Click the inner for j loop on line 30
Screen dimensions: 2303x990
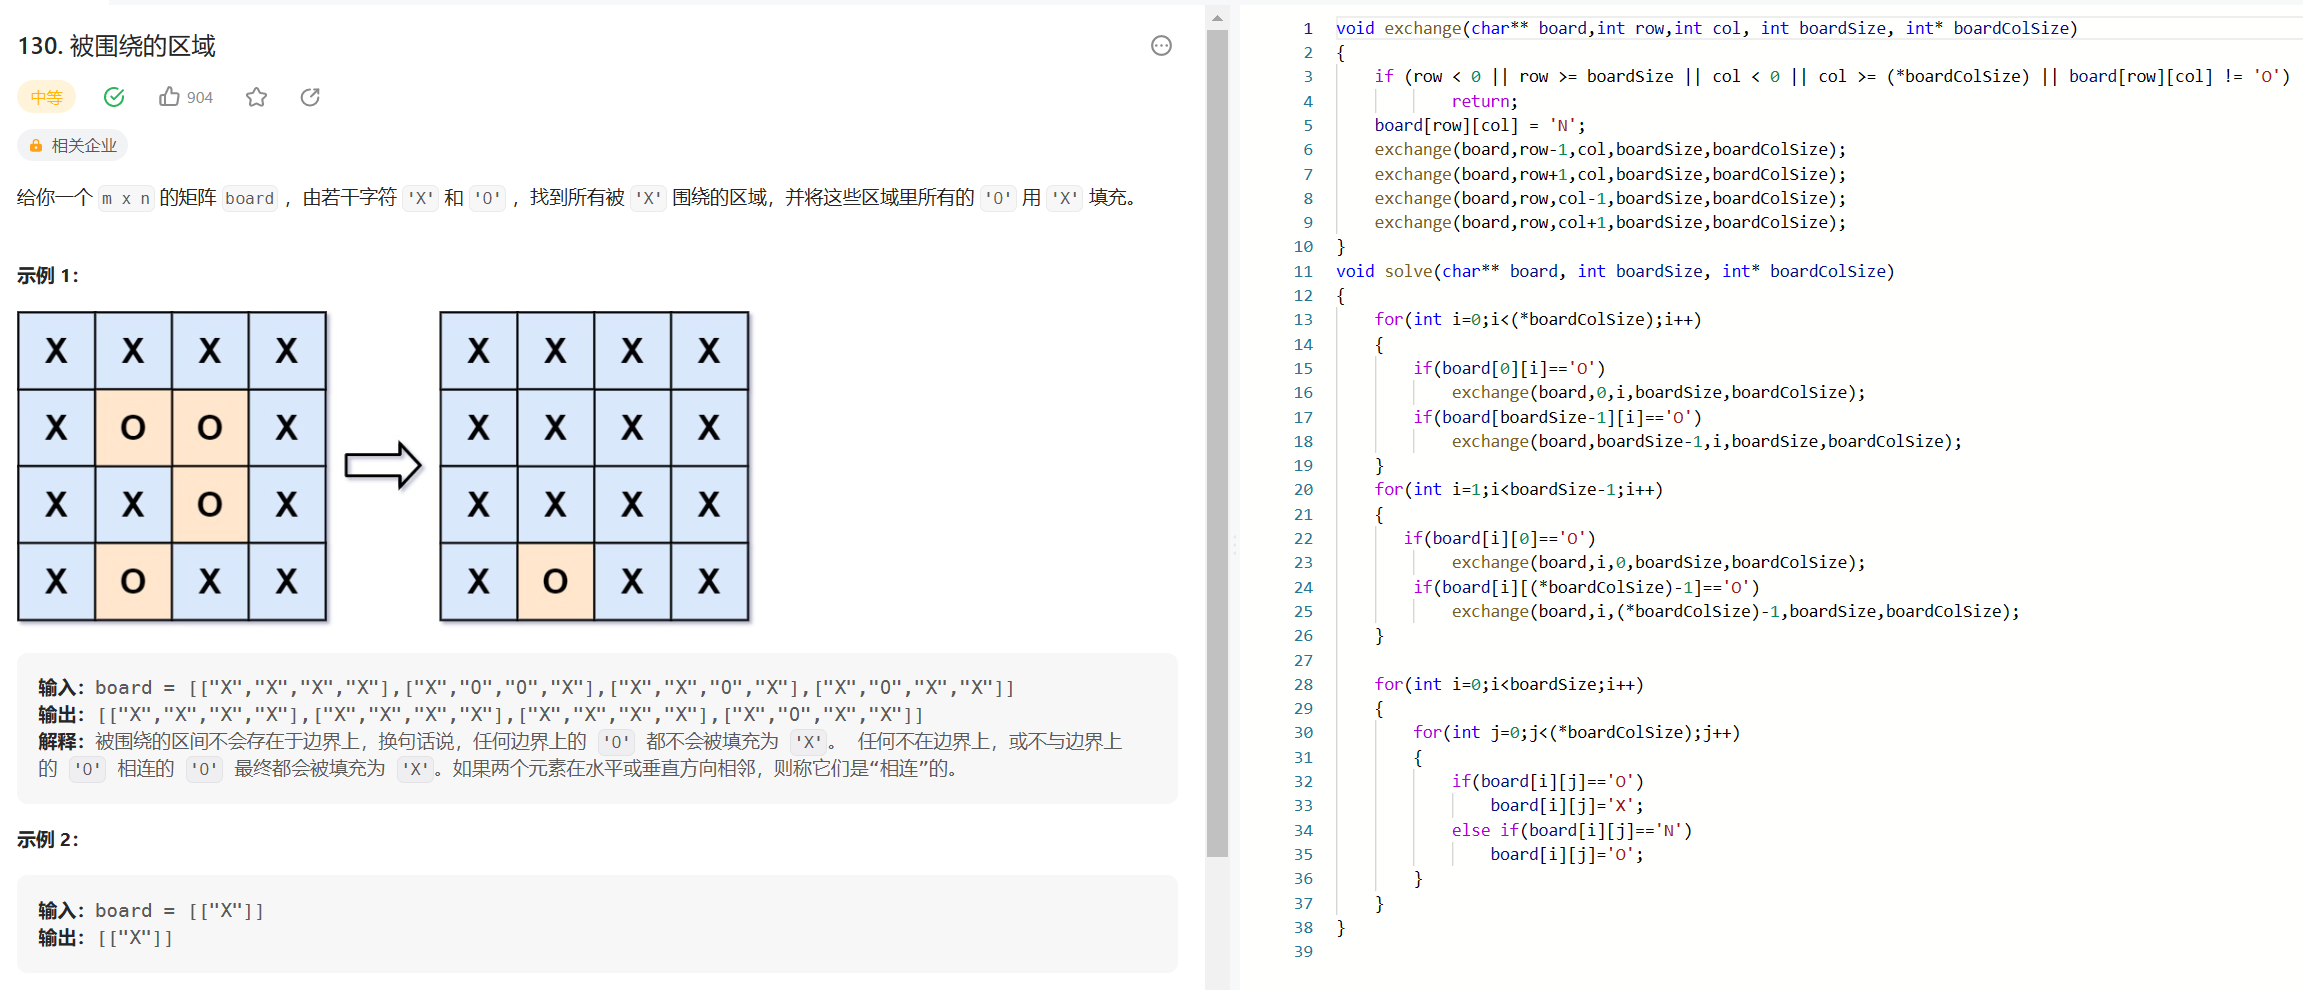point(1577,732)
